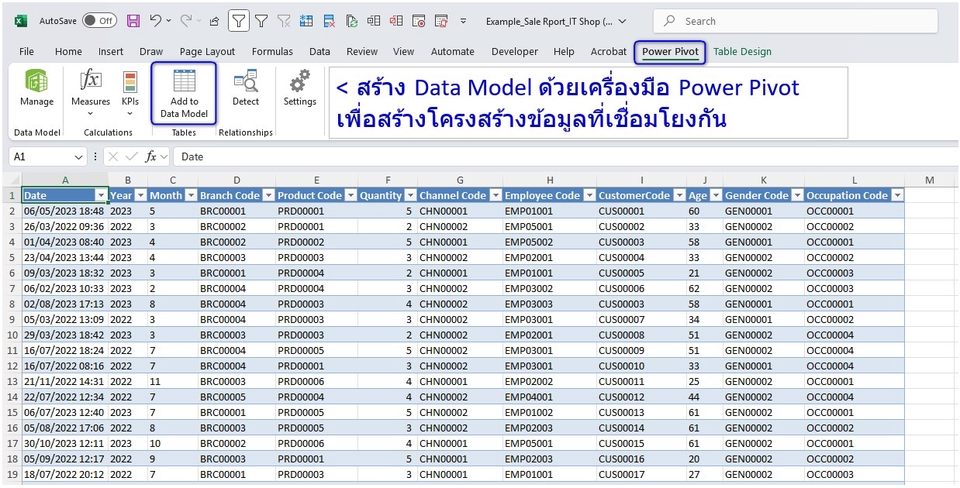Open the Year column filter dropdown

(140, 195)
